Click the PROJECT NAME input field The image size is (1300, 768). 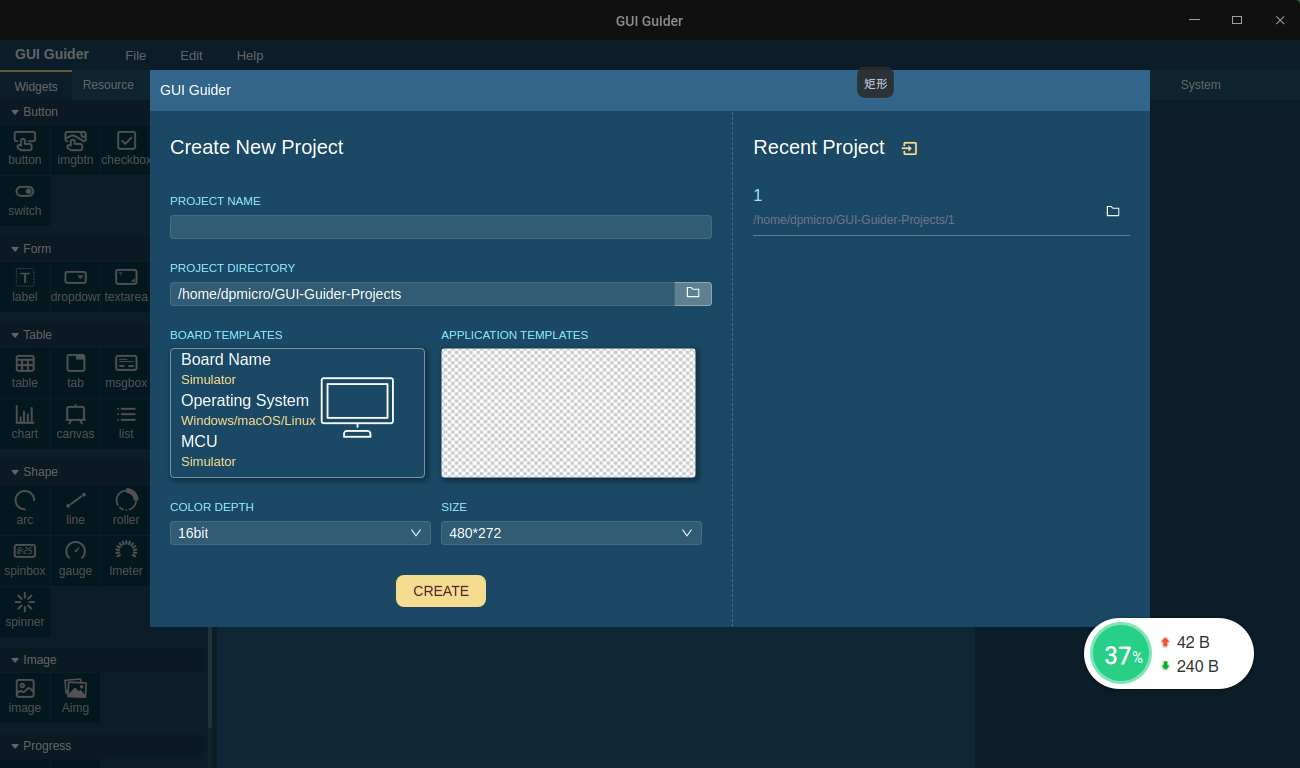441,227
